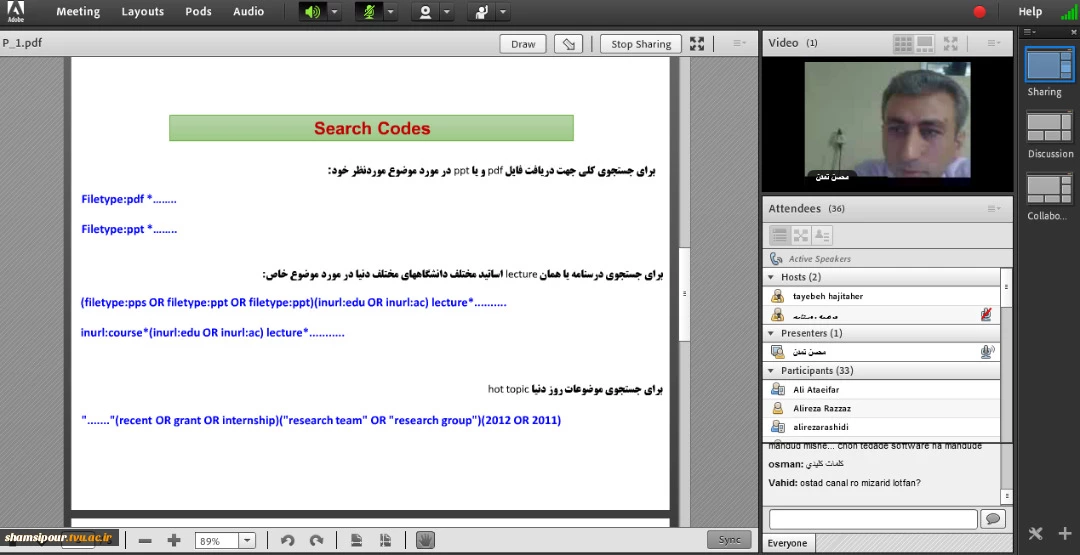The height and width of the screenshot is (555, 1080).
Task: Select participant Alireza Razzaz
Action: [882, 408]
